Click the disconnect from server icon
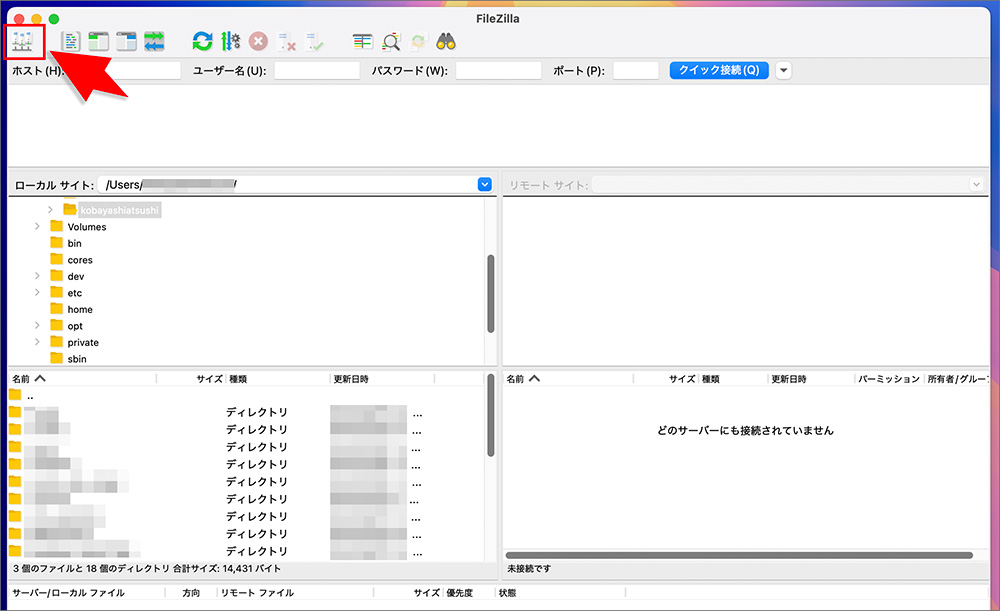 (286, 42)
